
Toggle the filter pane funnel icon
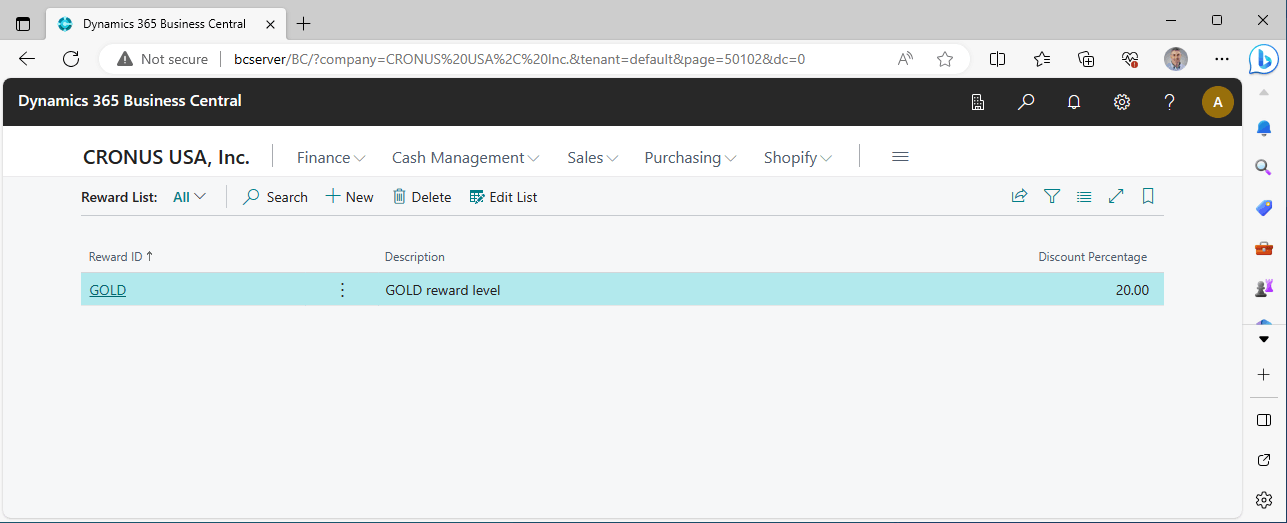click(1052, 197)
